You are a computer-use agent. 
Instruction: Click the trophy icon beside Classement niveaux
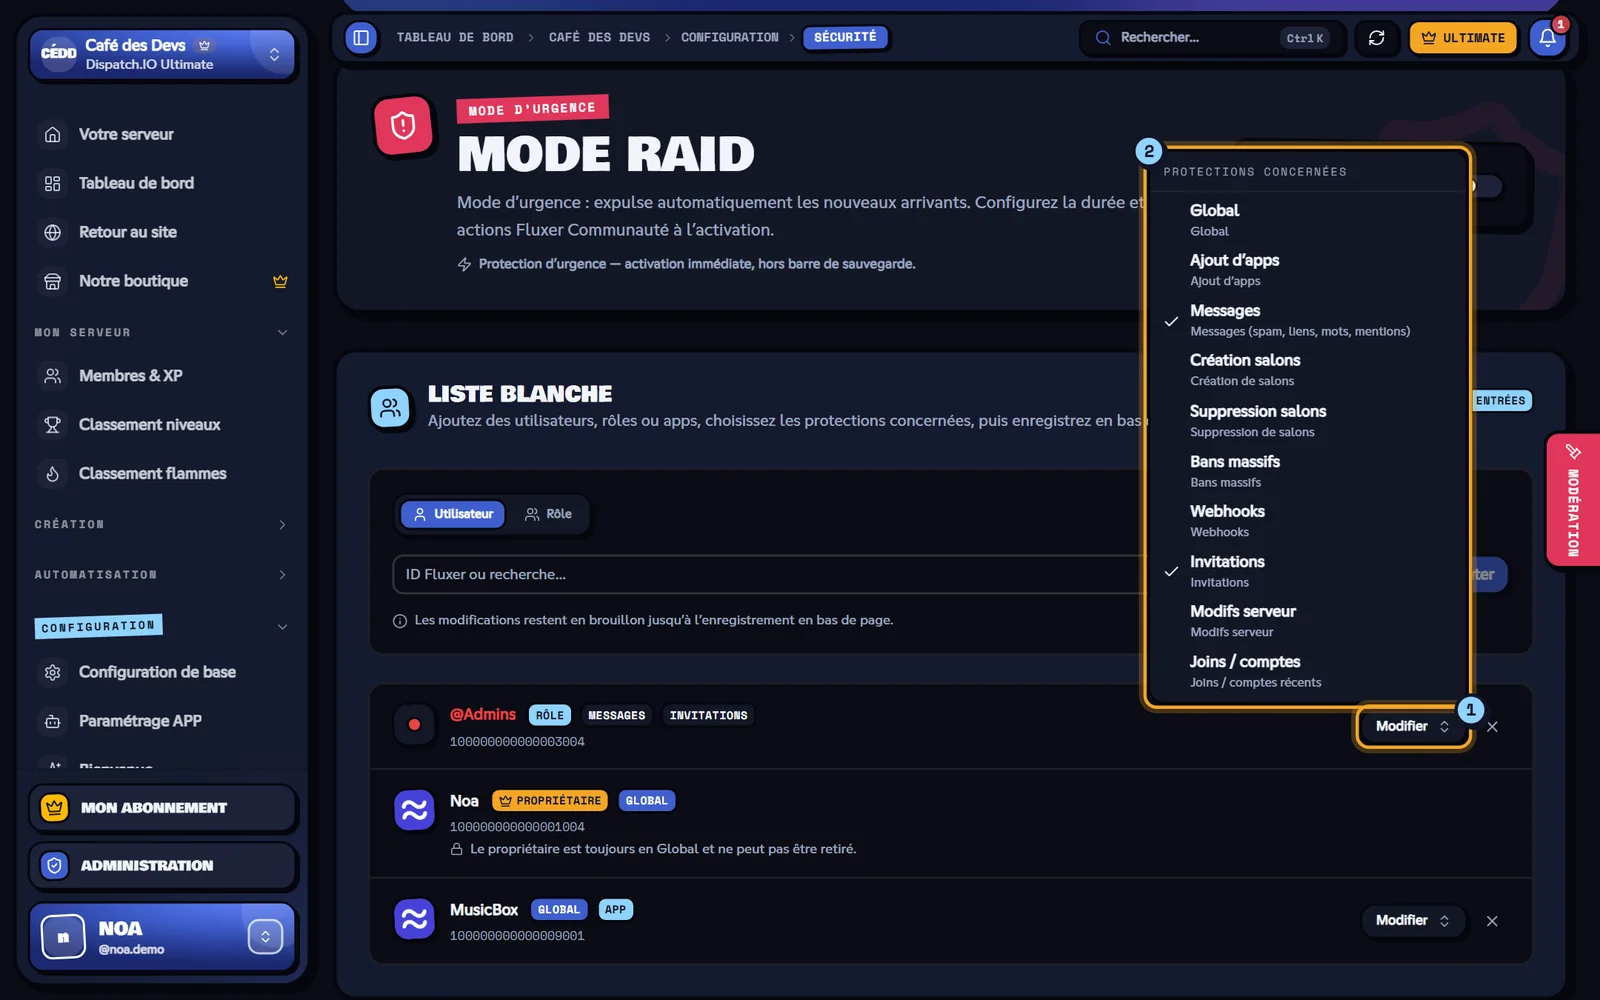[53, 425]
